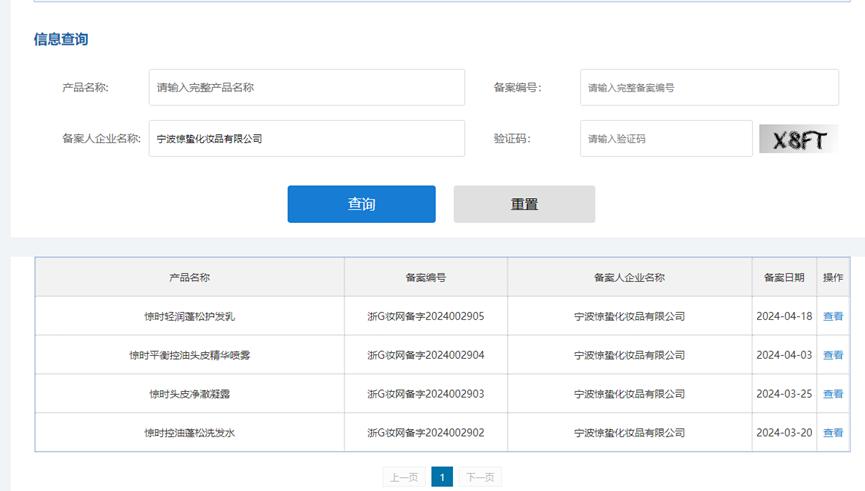
Task: Open 查看 link for 惊时平衡控油头皮精华喷雾
Action: [x=833, y=355]
